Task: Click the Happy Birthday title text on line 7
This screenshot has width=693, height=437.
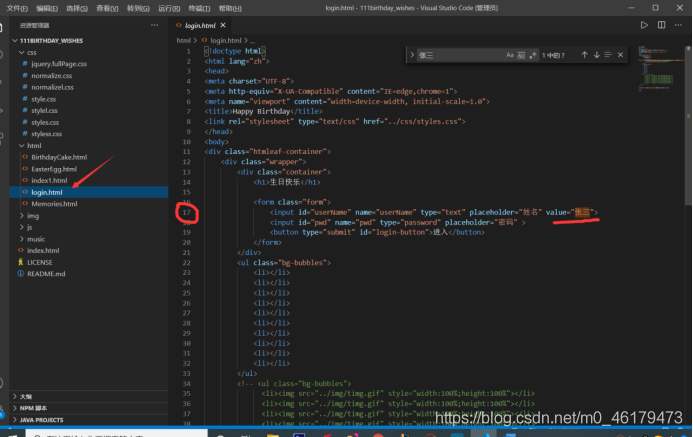Action: click(261, 111)
